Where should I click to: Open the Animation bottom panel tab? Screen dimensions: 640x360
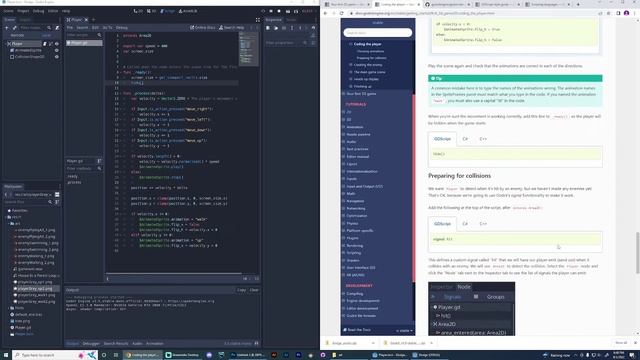[154, 344]
